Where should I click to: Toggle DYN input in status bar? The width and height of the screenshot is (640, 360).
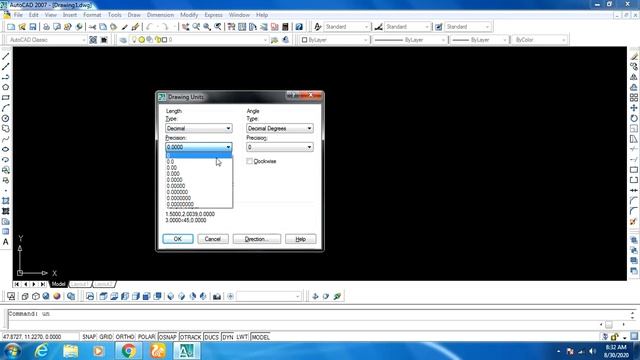click(228, 337)
